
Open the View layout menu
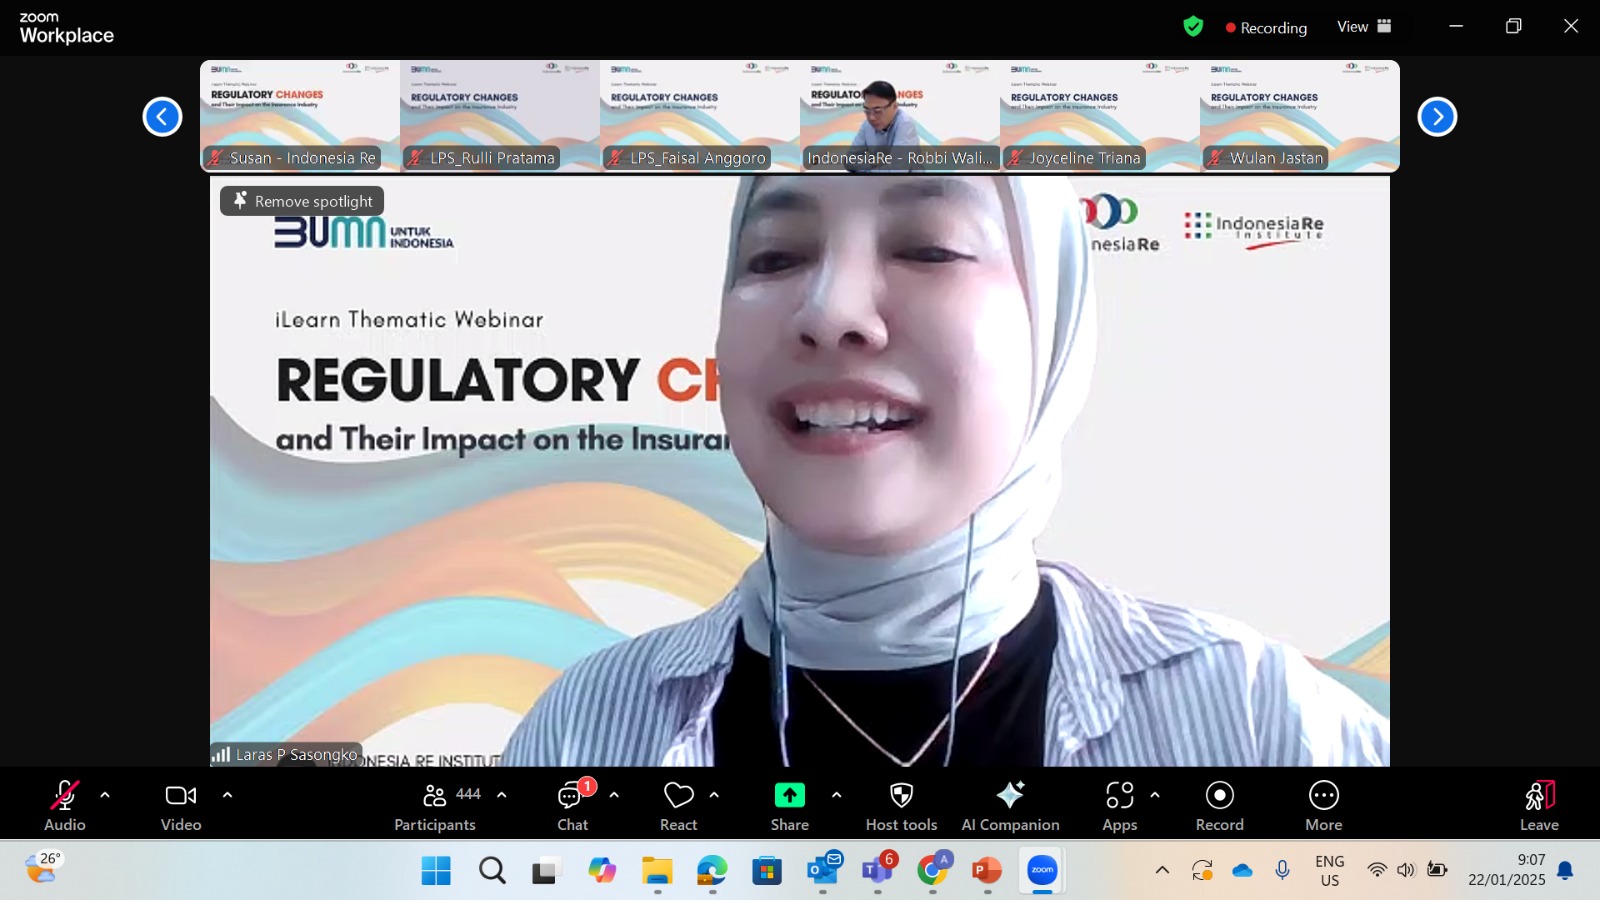(x=1364, y=27)
